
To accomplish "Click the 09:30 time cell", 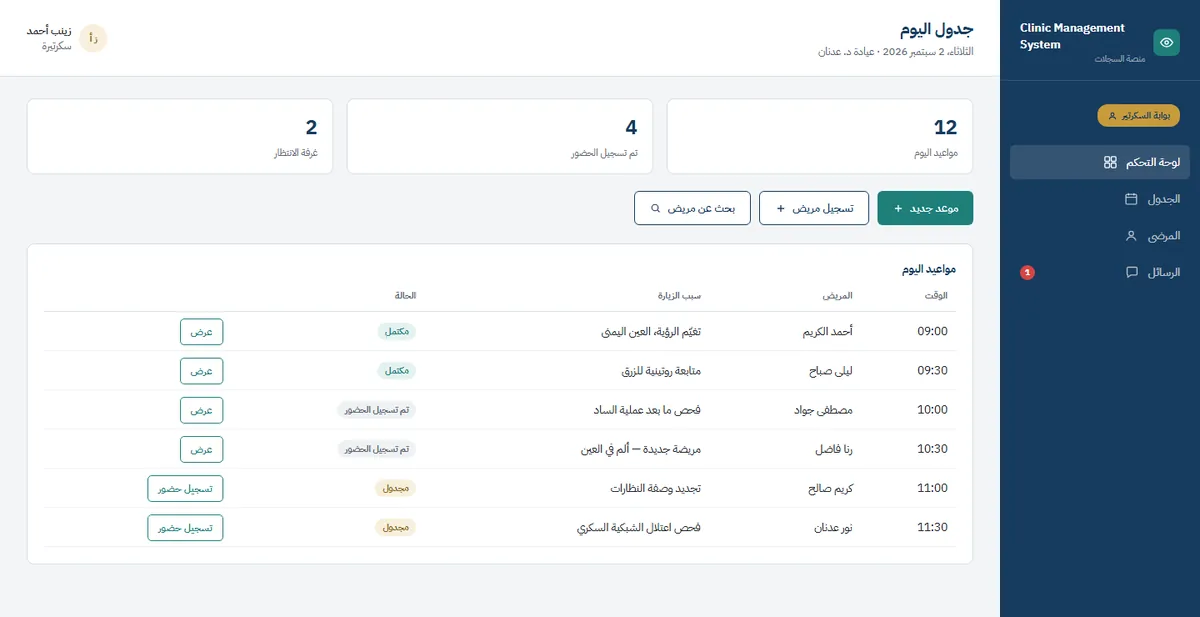I will click(x=932, y=371).
